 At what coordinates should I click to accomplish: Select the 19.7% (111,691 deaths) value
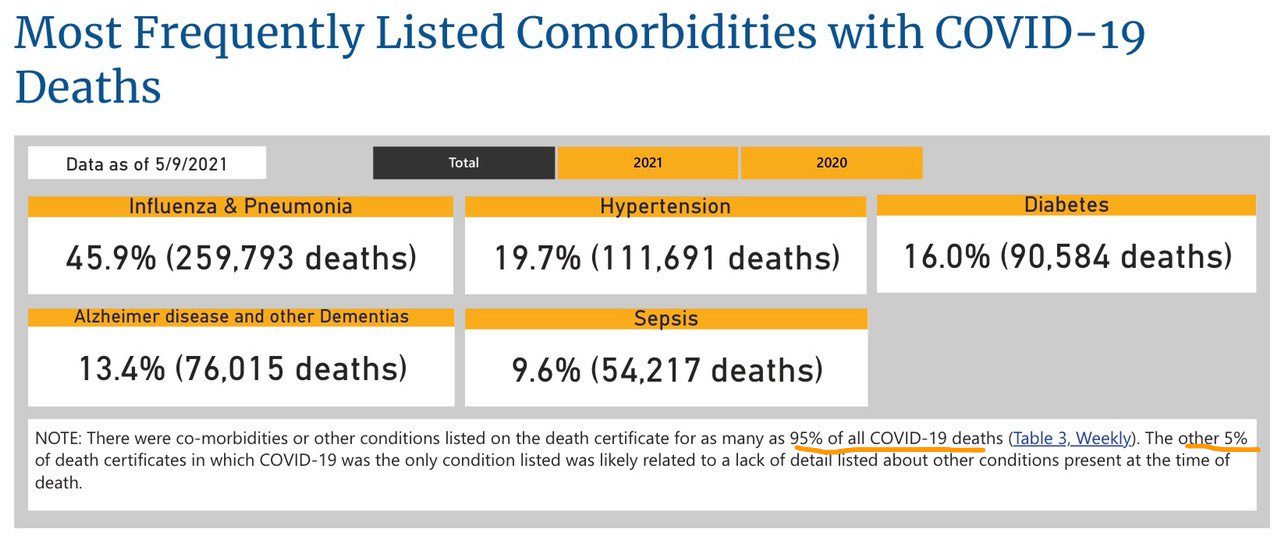pyautogui.click(x=666, y=258)
